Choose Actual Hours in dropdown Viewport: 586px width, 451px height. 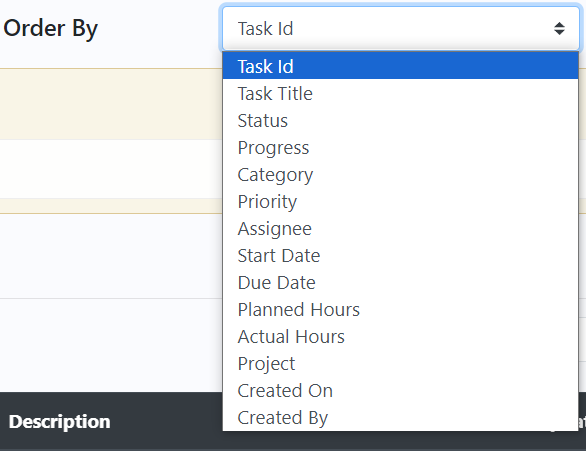(400, 336)
